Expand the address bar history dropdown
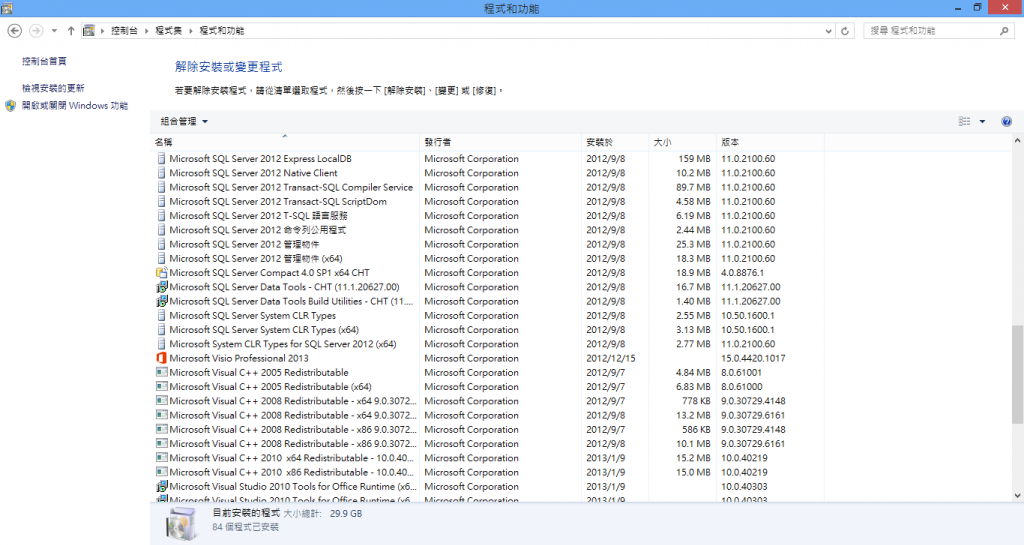Image resolution: width=1024 pixels, height=545 pixels. 829,31
